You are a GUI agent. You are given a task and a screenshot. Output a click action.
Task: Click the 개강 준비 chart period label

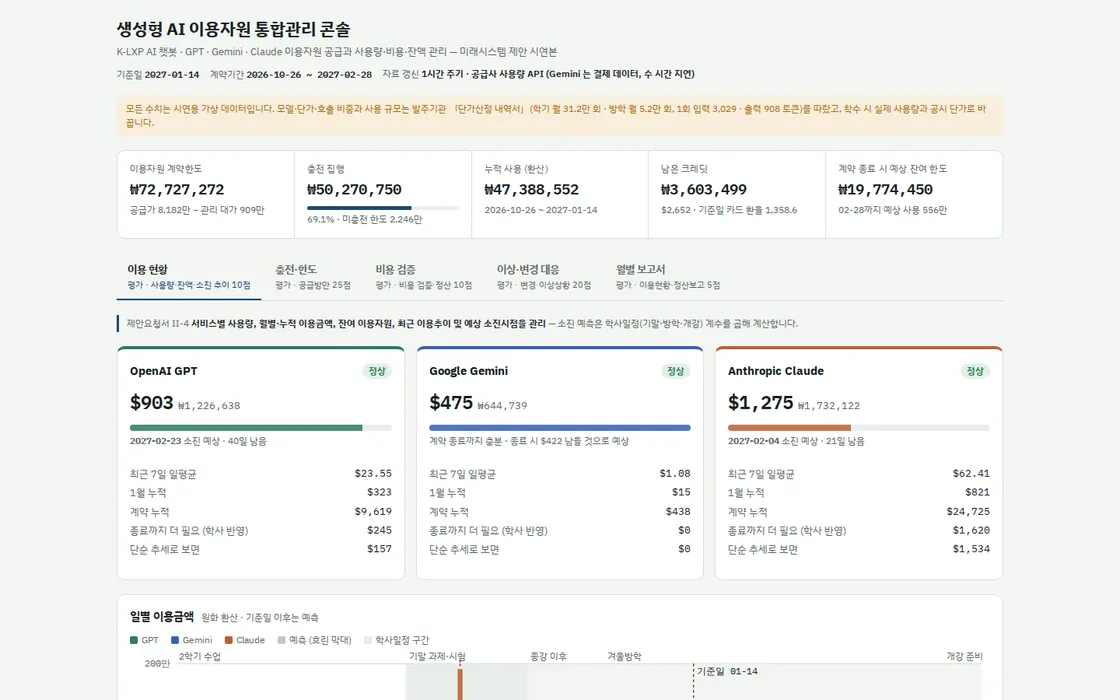tap(964, 656)
